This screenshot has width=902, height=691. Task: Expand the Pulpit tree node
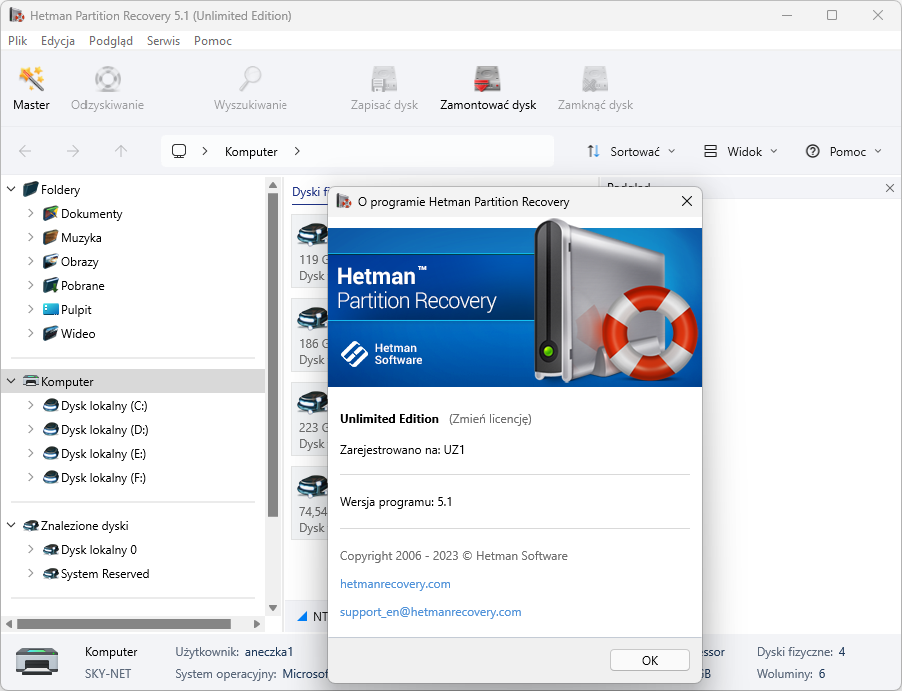coord(30,309)
